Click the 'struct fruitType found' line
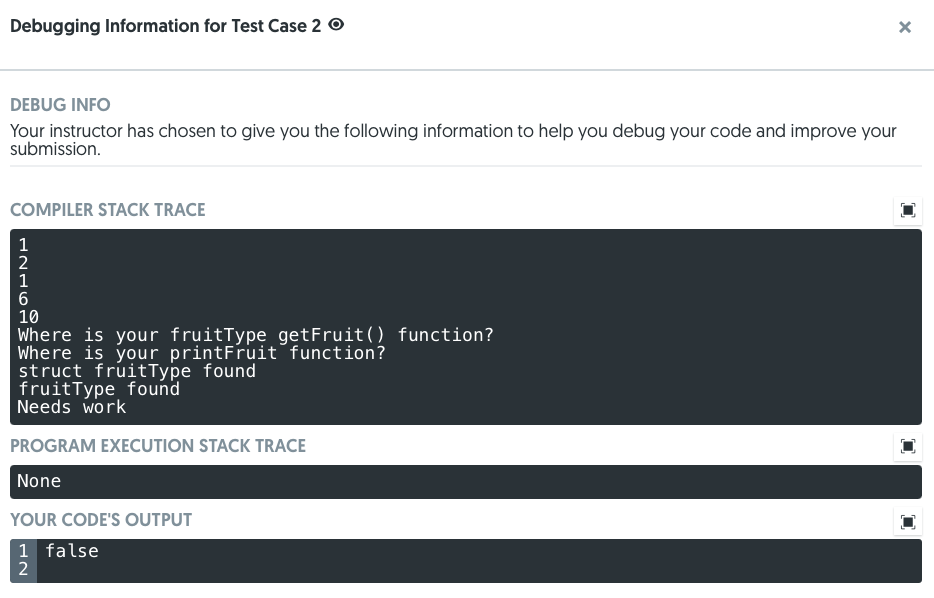This screenshot has height=598, width=934. click(137, 371)
